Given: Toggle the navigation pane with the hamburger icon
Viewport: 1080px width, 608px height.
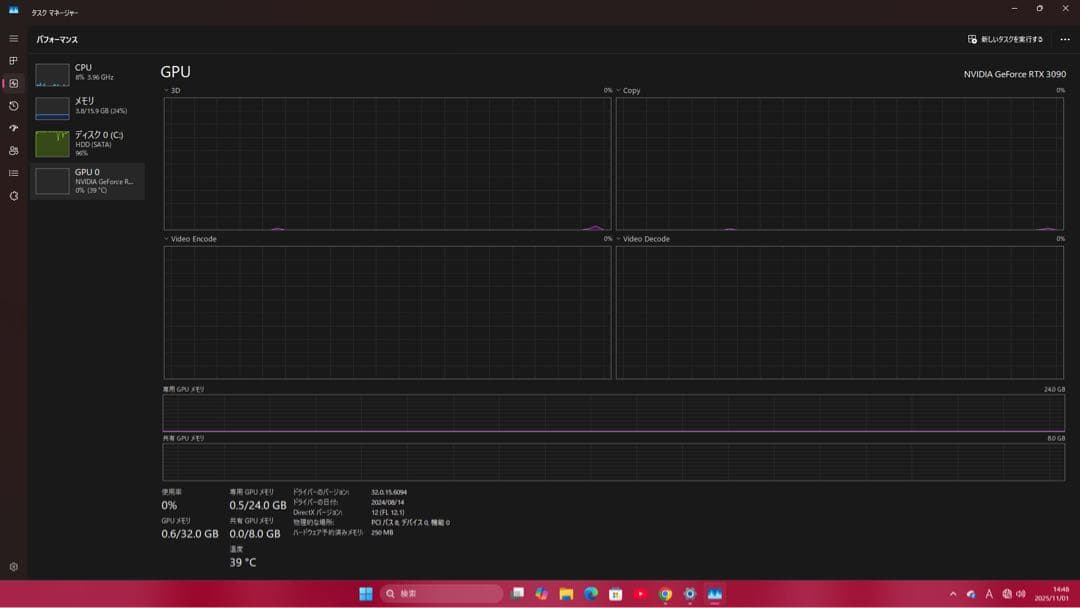Looking at the screenshot, I should (13, 38).
